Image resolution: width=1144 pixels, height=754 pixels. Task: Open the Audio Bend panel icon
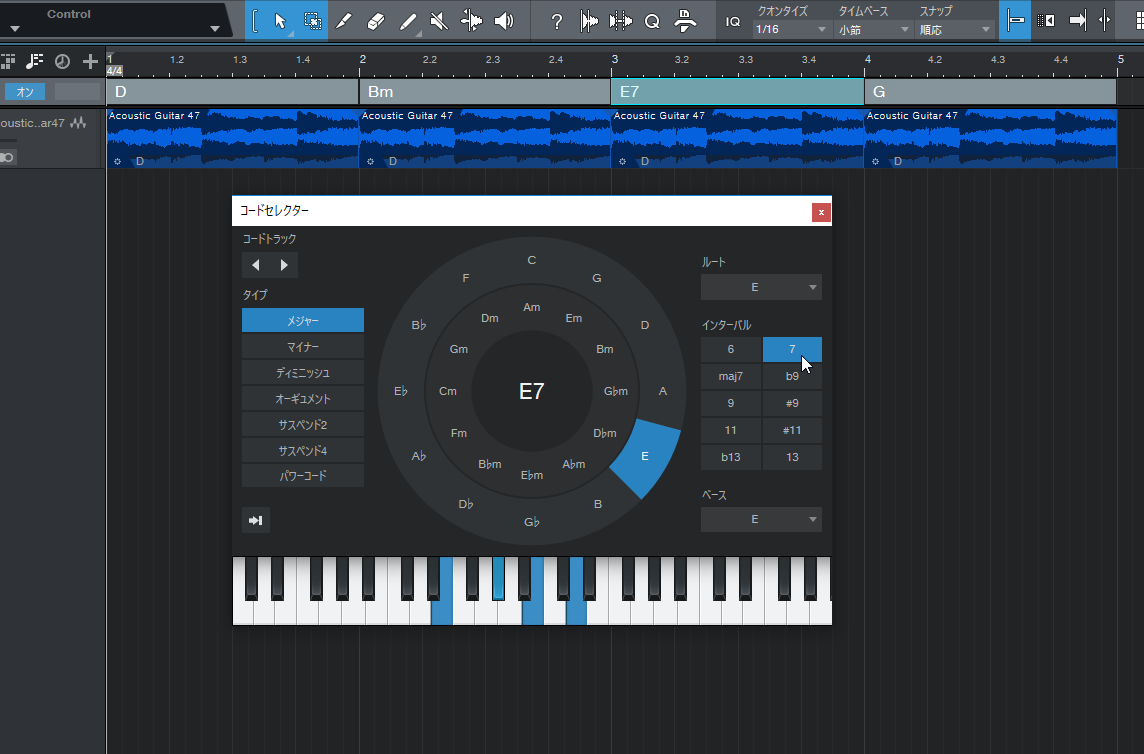pos(589,21)
